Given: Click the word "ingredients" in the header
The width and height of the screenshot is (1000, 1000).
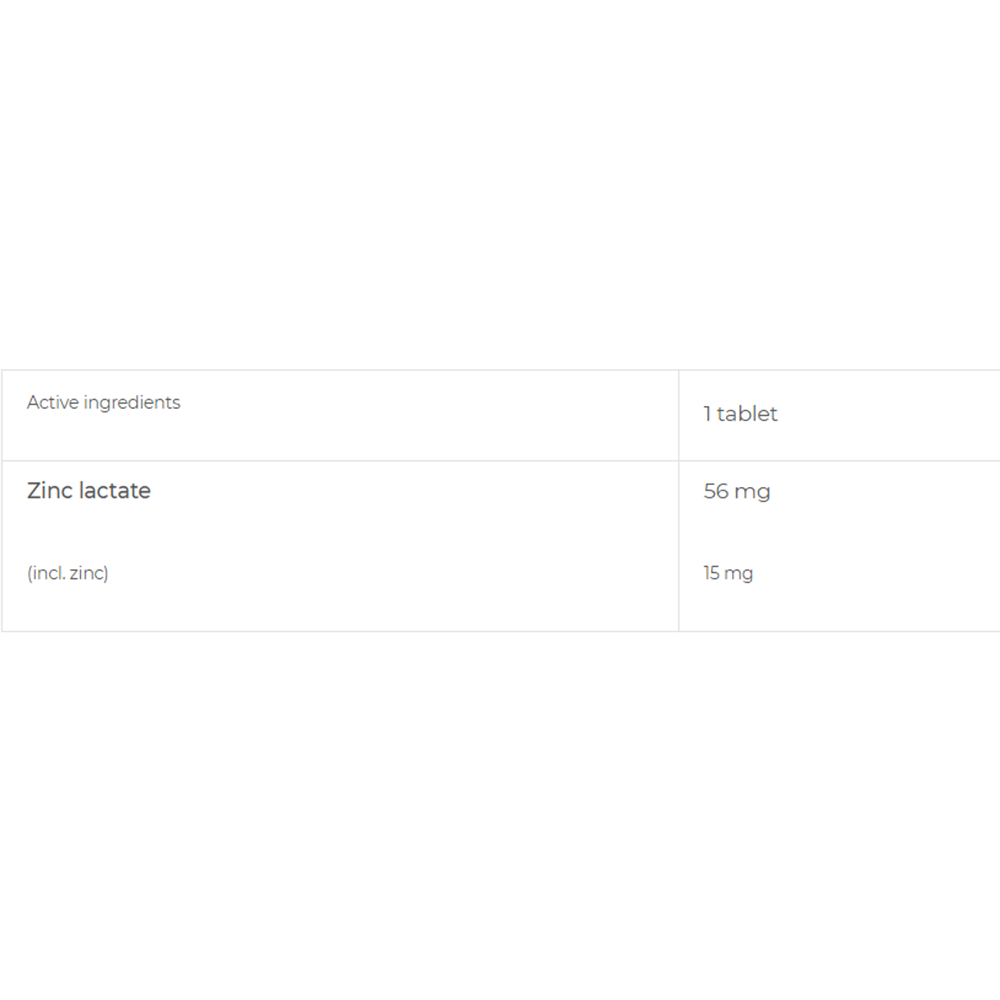Looking at the screenshot, I should coord(132,403).
